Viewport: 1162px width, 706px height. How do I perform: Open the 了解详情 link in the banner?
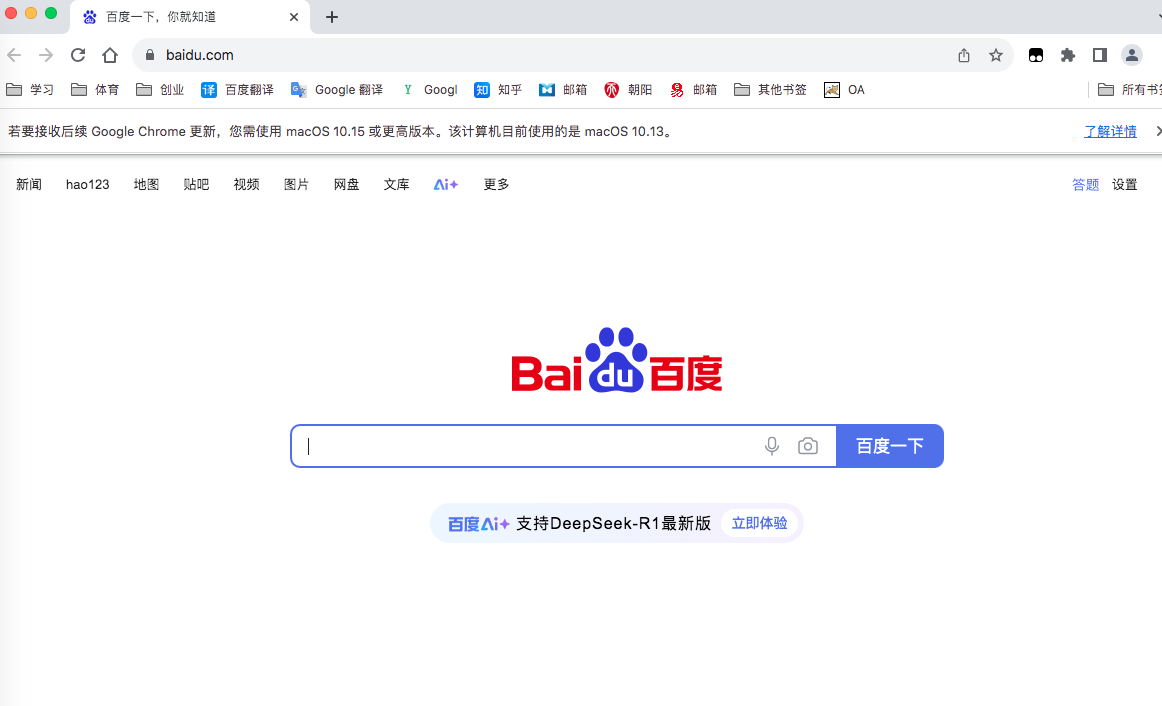(x=1110, y=131)
